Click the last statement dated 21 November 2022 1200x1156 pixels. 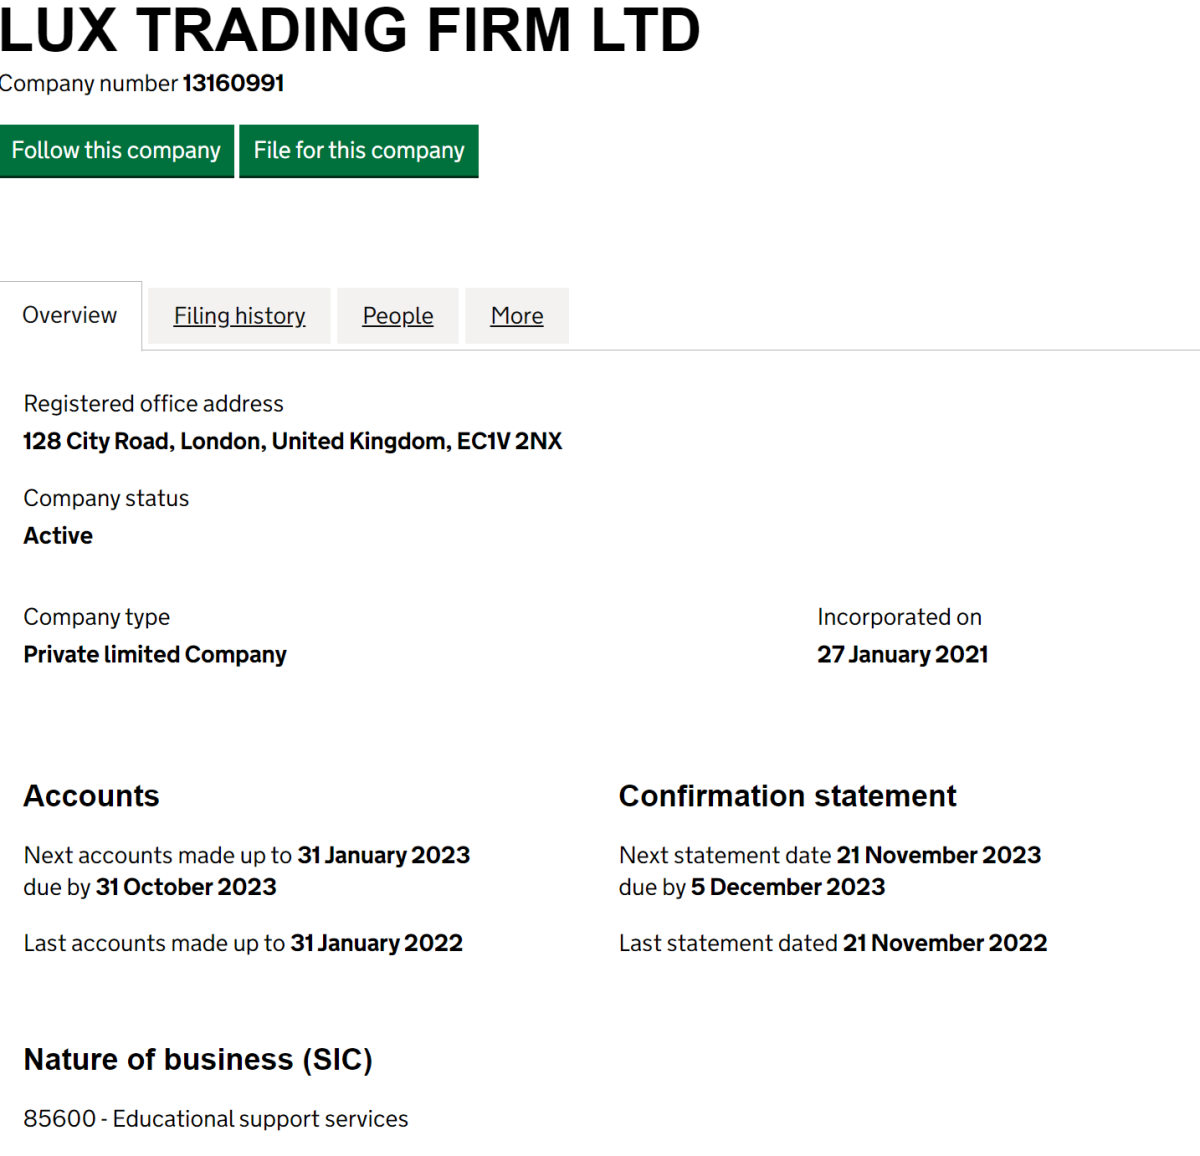point(944,942)
